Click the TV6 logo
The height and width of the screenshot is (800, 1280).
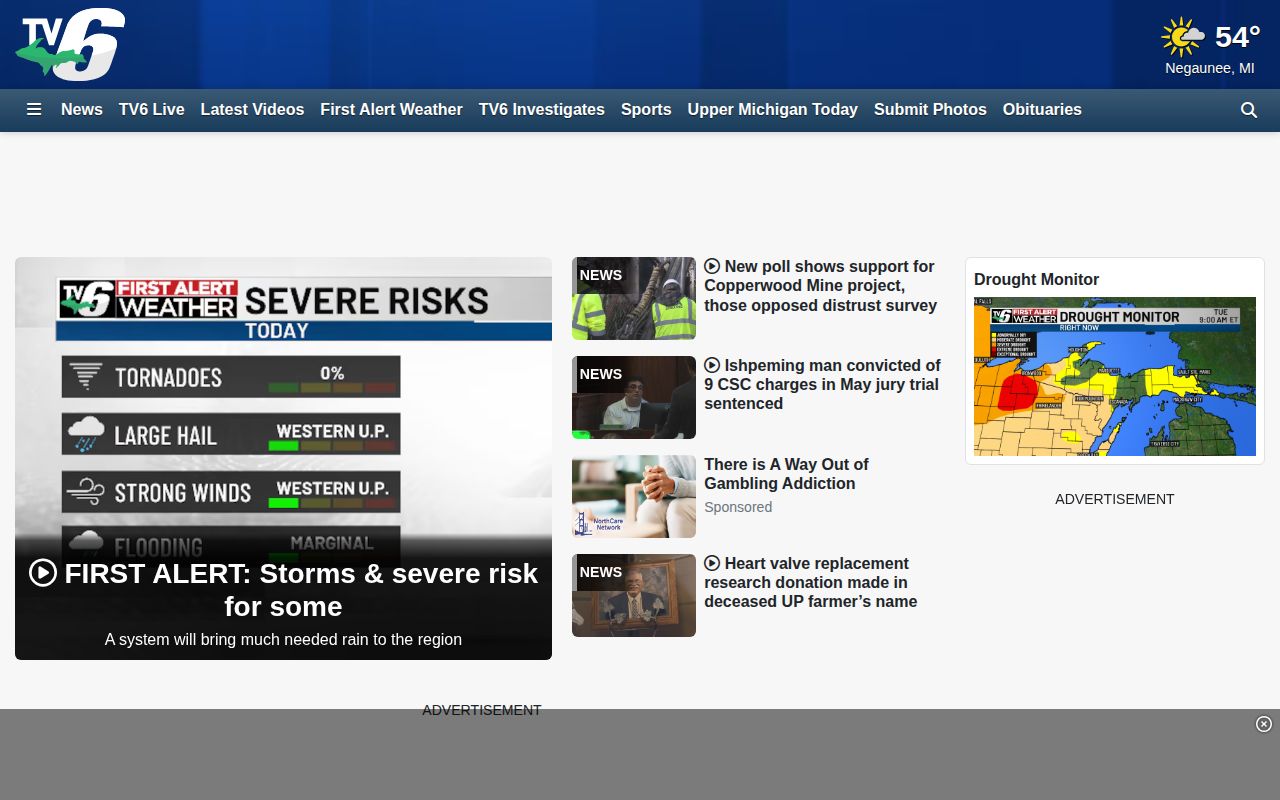[x=70, y=45]
